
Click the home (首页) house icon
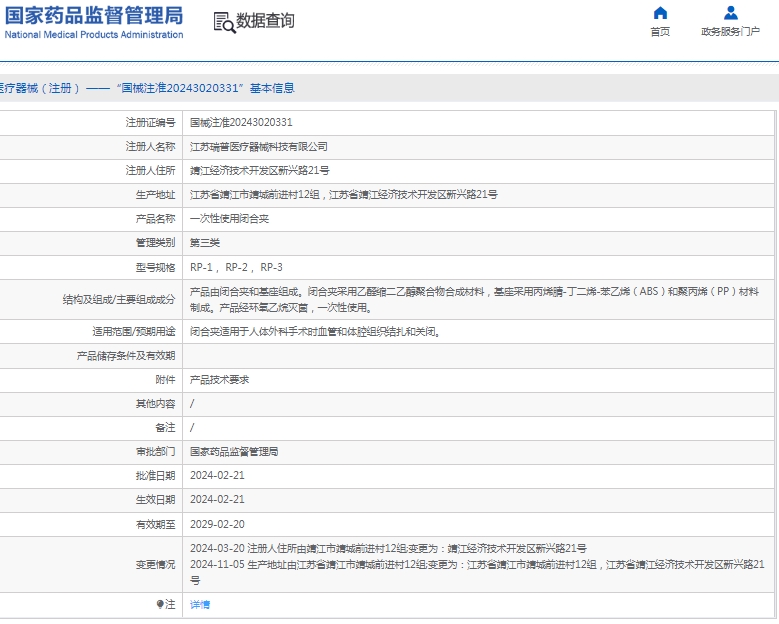pyautogui.click(x=660, y=12)
